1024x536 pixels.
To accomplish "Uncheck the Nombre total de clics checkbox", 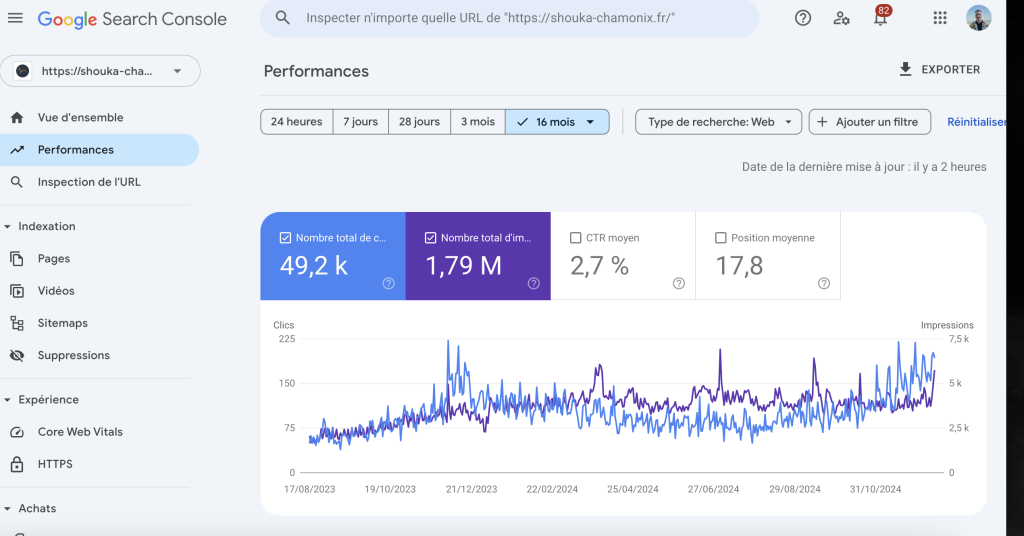I will pyautogui.click(x=286, y=238).
